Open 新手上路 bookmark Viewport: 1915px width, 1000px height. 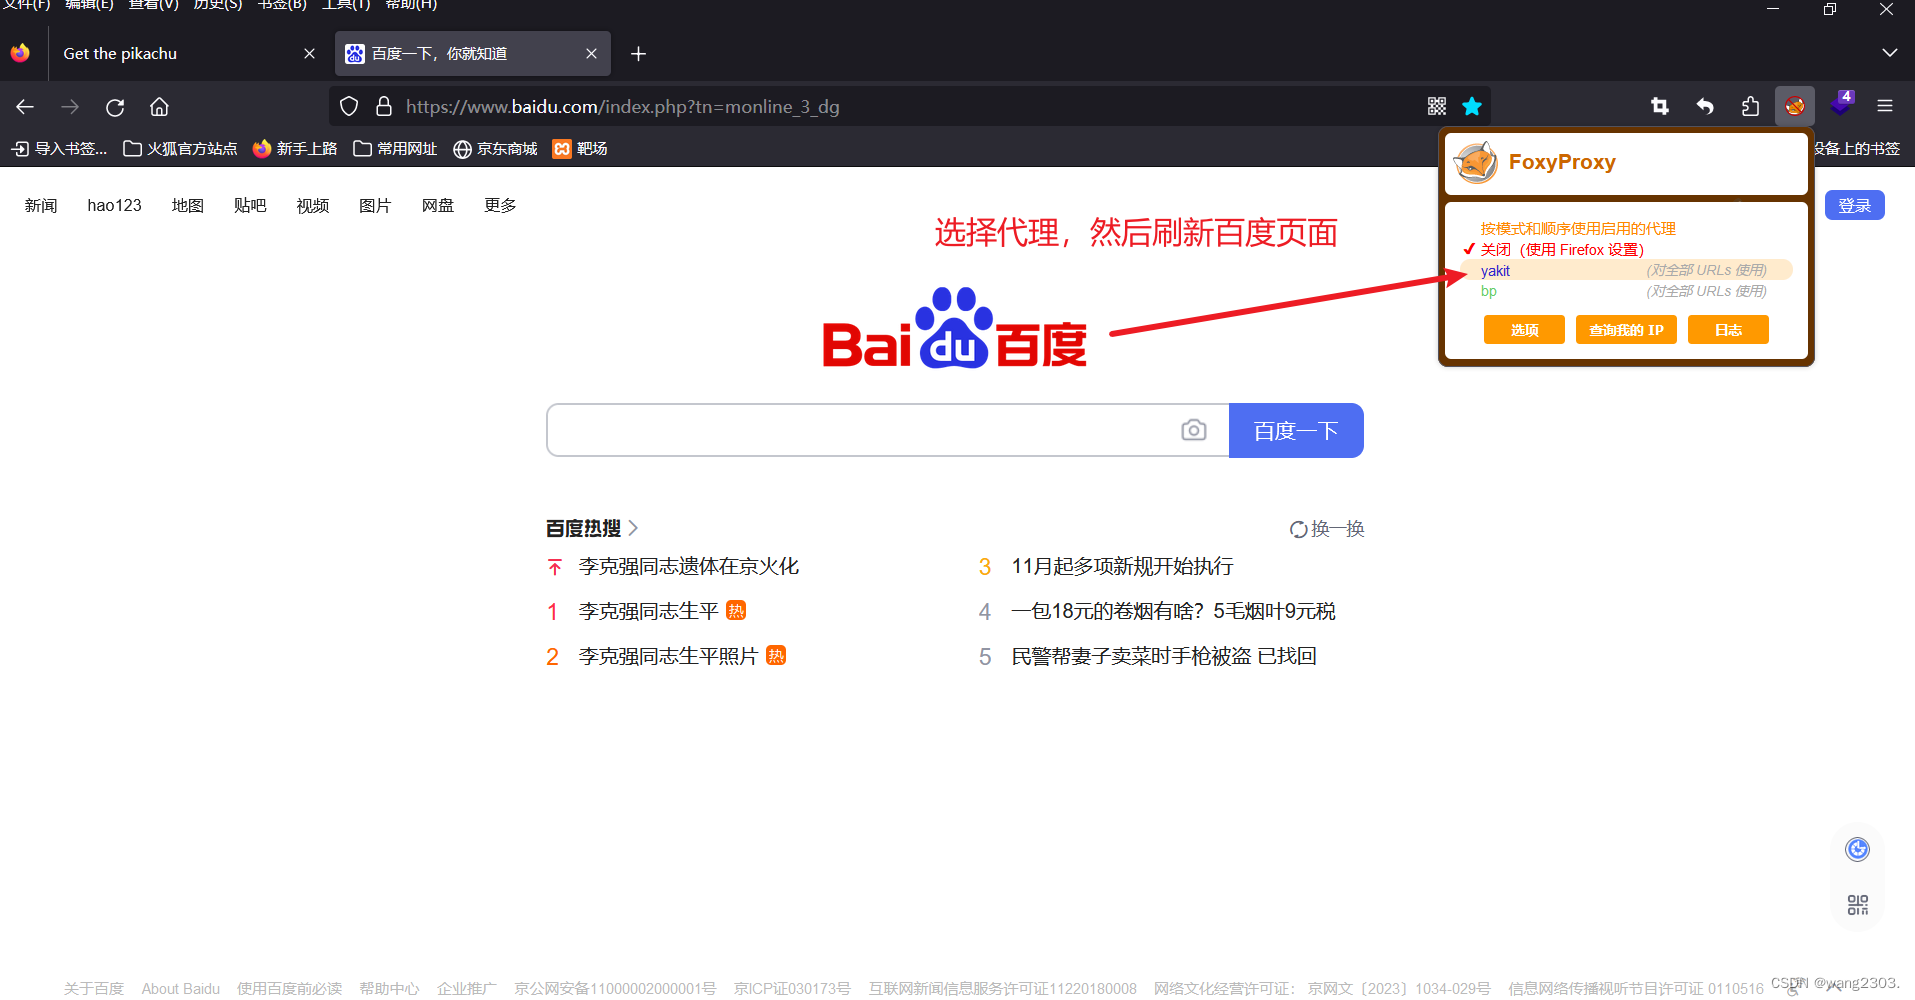tap(295, 149)
